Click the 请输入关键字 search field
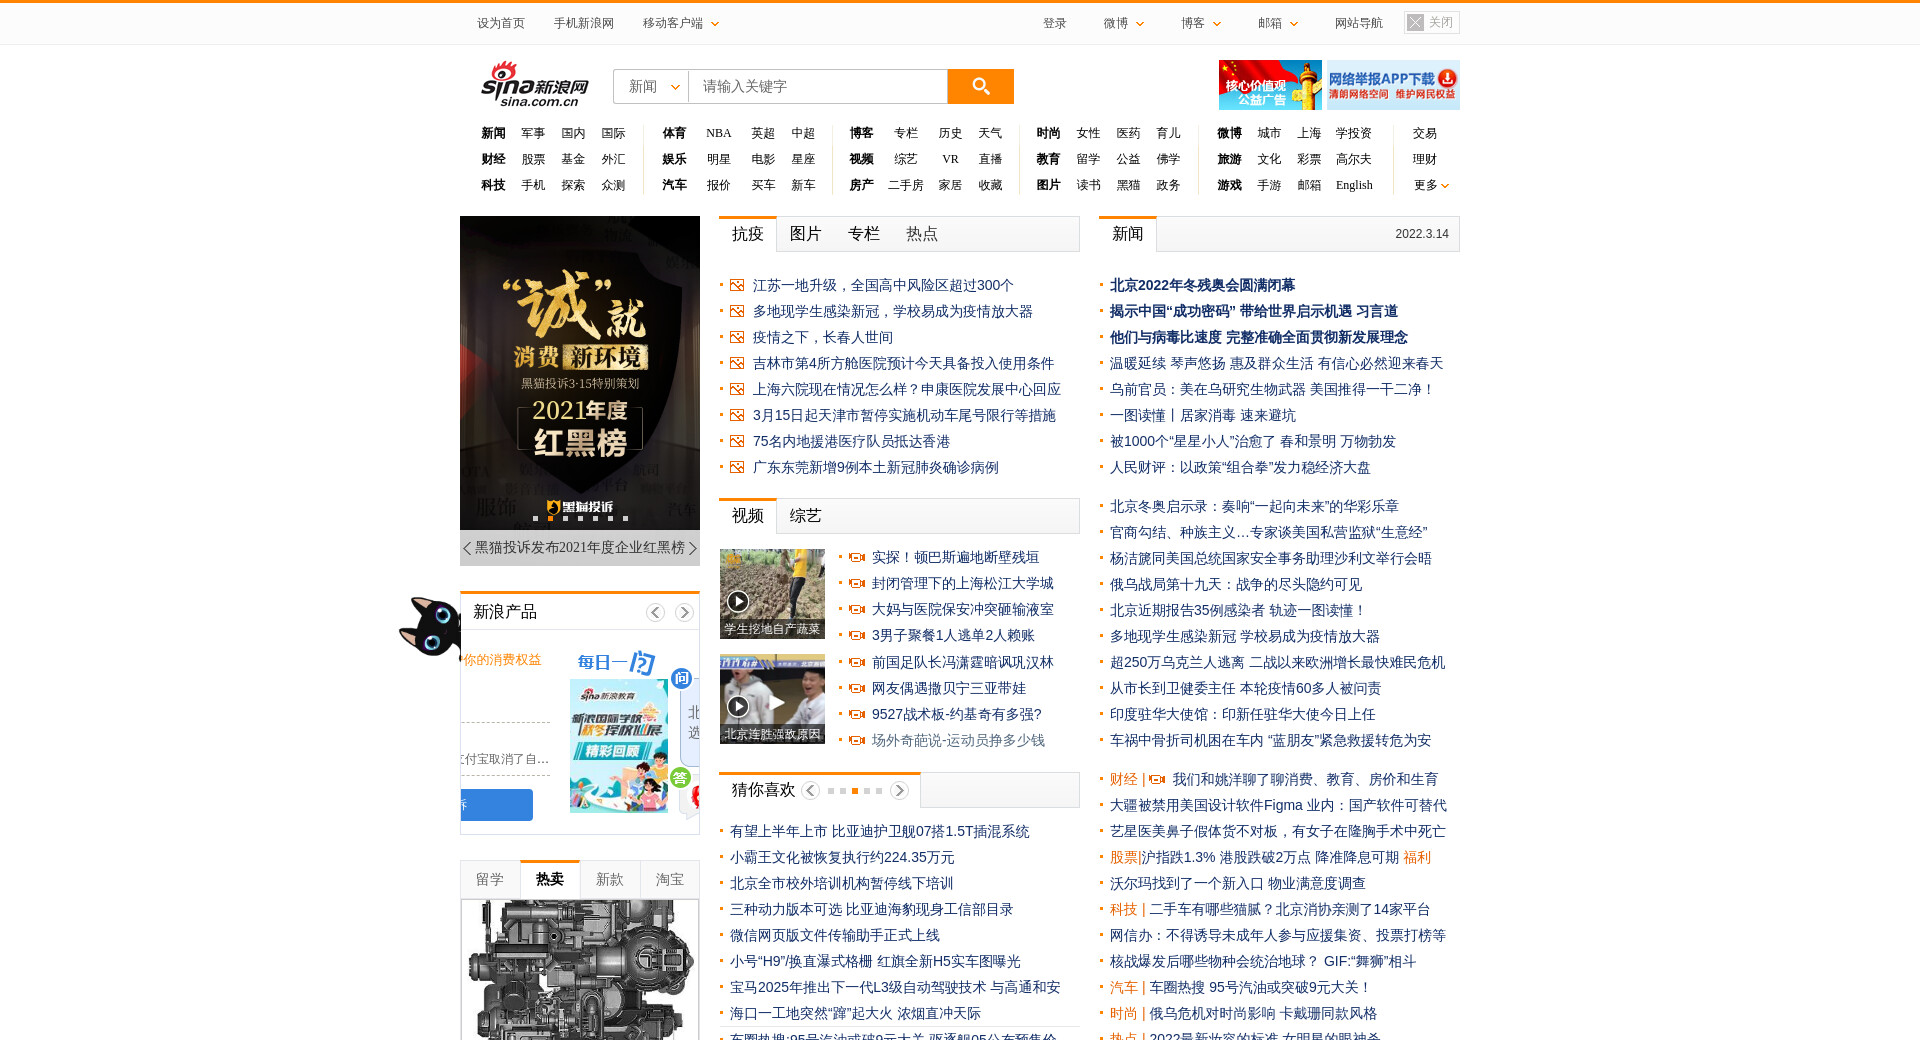The image size is (1920, 1040). coord(818,86)
